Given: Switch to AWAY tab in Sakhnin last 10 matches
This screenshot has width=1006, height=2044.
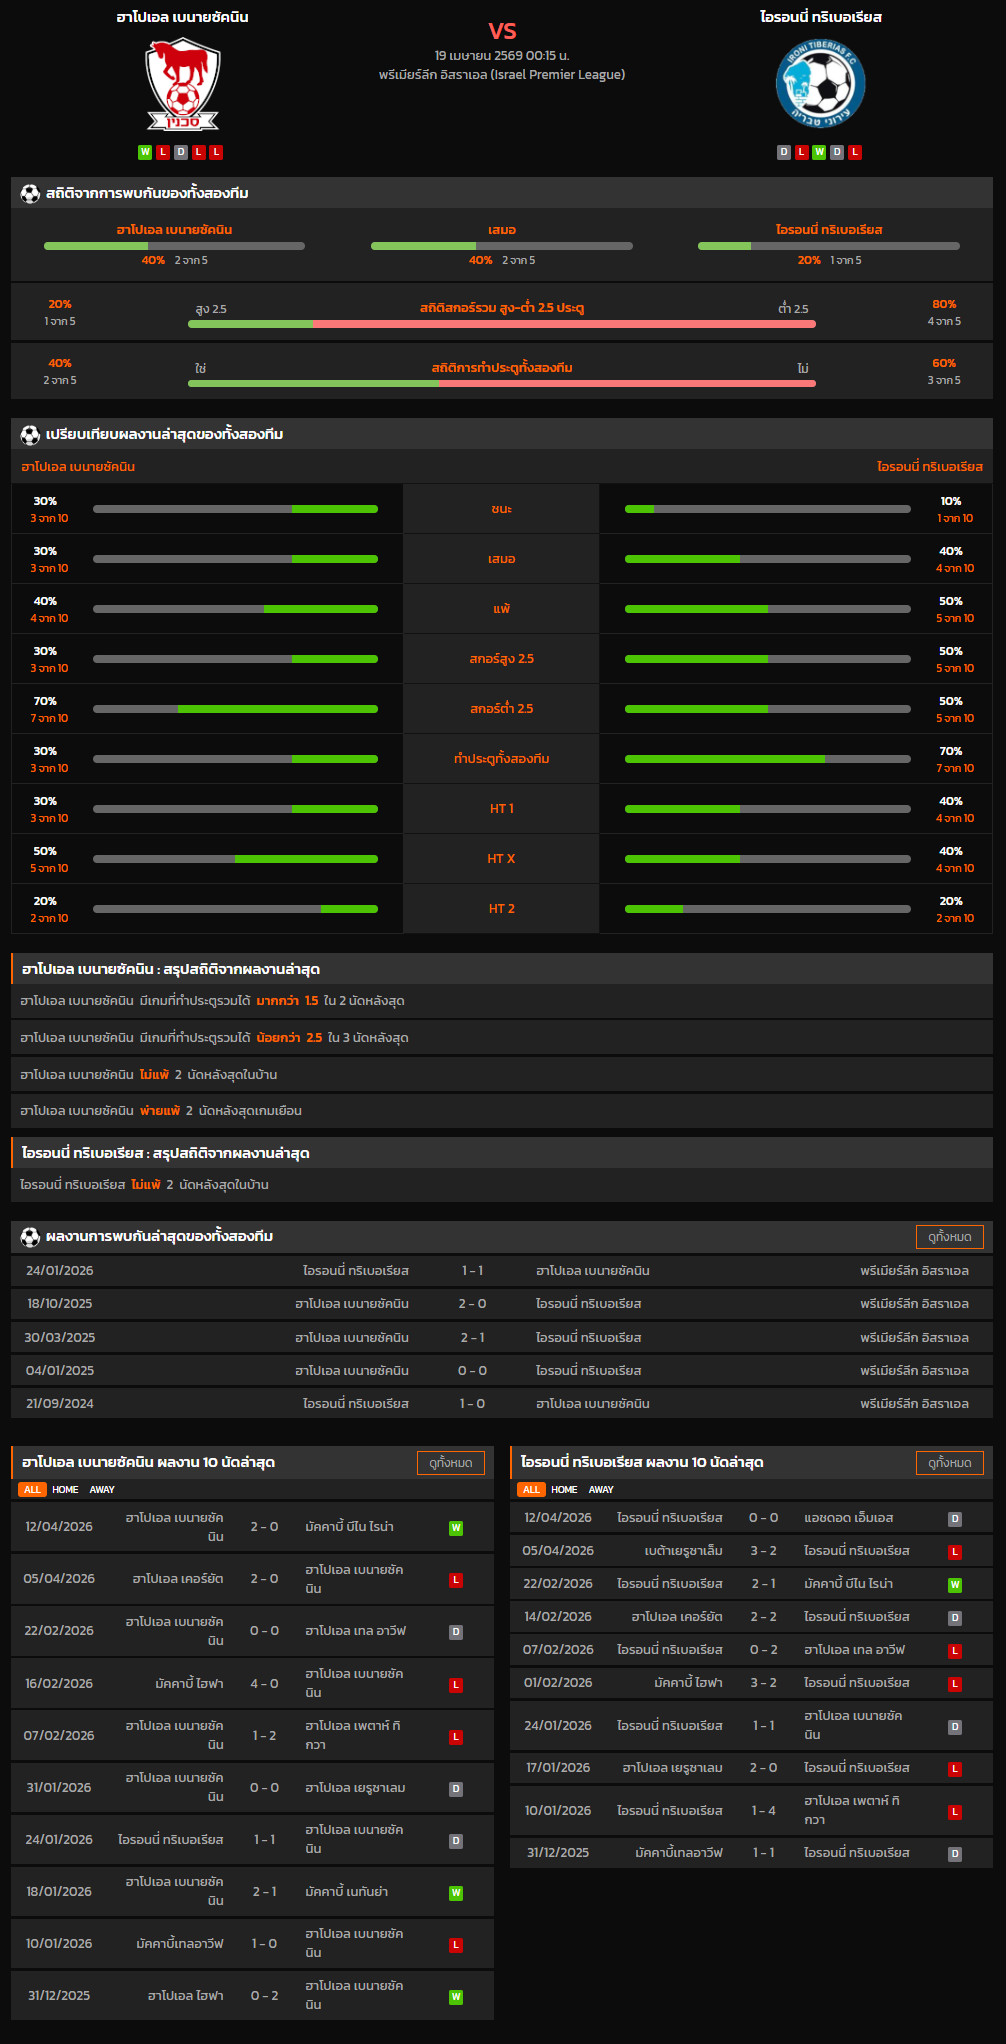Looking at the screenshot, I should (102, 1490).
